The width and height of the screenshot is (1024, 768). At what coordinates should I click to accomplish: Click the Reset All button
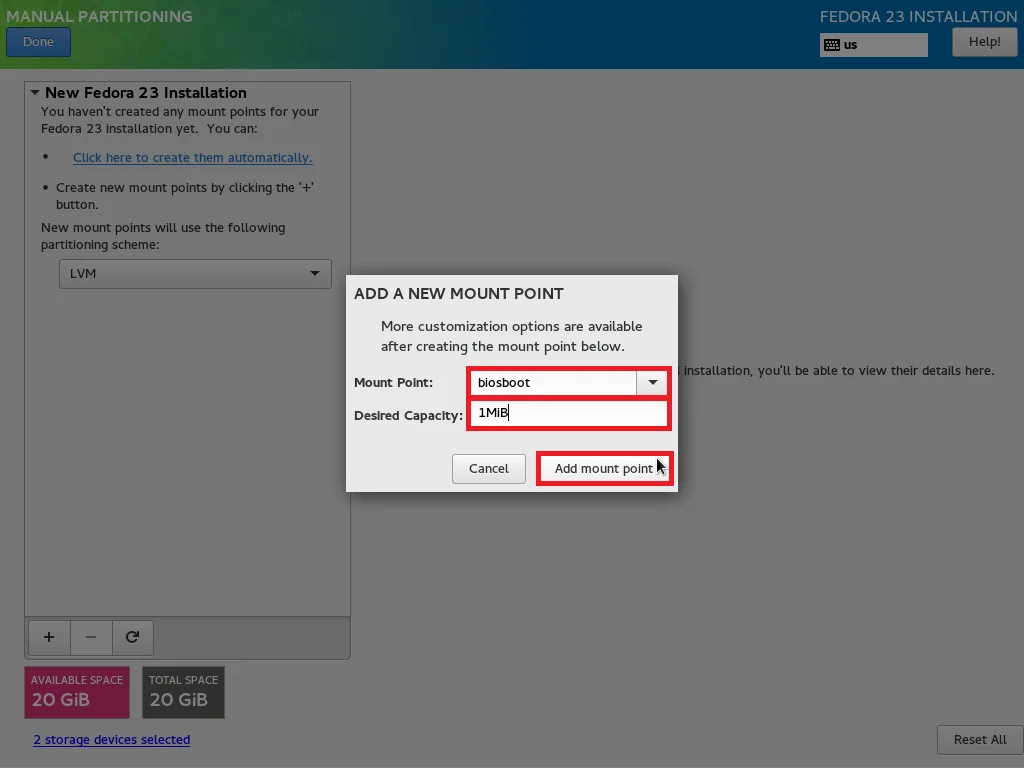(x=980, y=740)
